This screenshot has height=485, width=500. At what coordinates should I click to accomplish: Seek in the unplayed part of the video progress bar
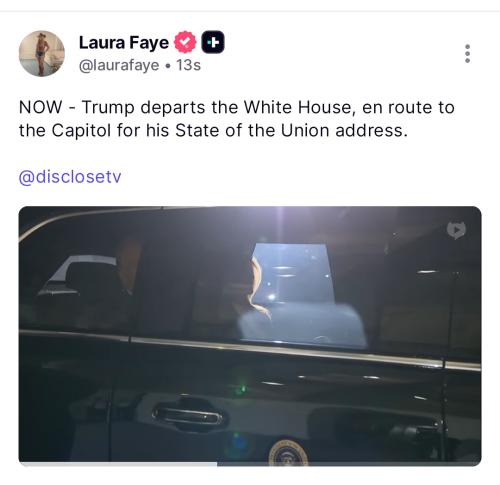[349, 464]
